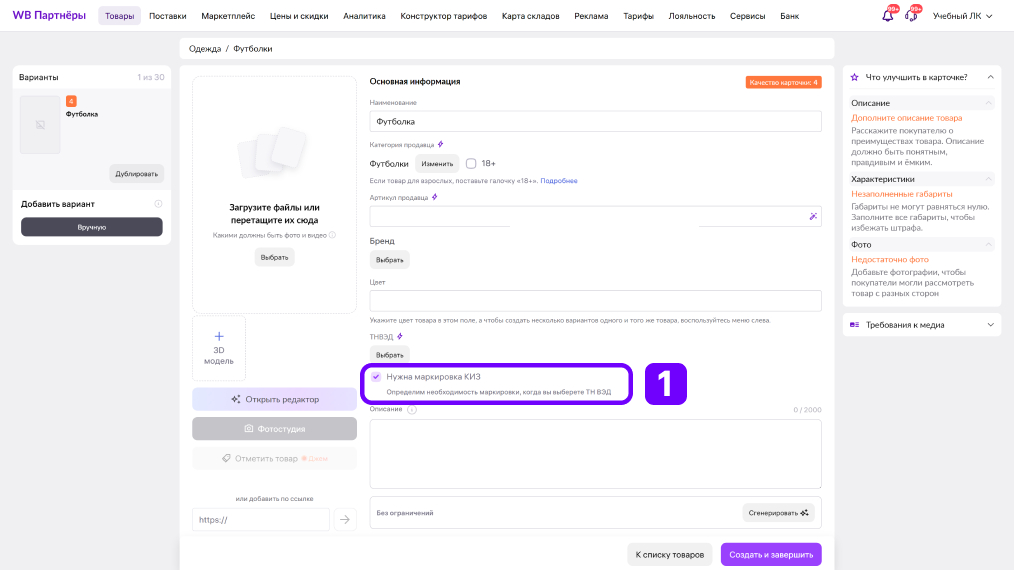
Task: Click the Футболка variant image placeholder
Action: tap(40, 125)
